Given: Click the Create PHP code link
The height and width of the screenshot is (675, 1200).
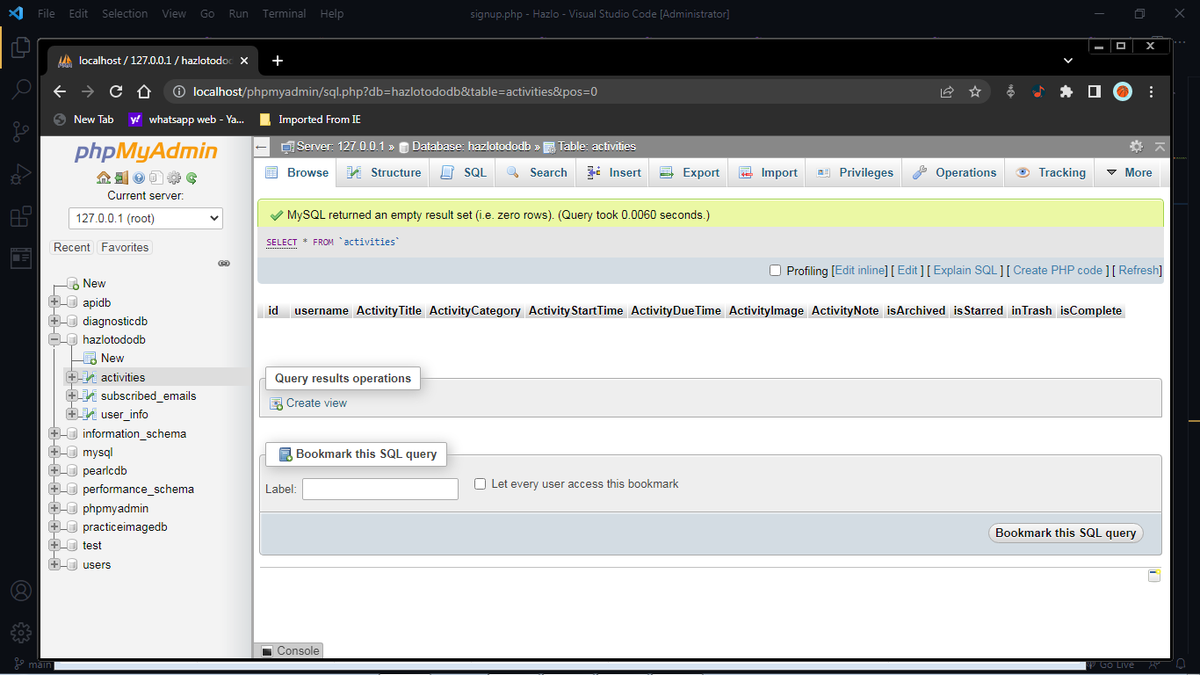Looking at the screenshot, I should pos(1057,270).
